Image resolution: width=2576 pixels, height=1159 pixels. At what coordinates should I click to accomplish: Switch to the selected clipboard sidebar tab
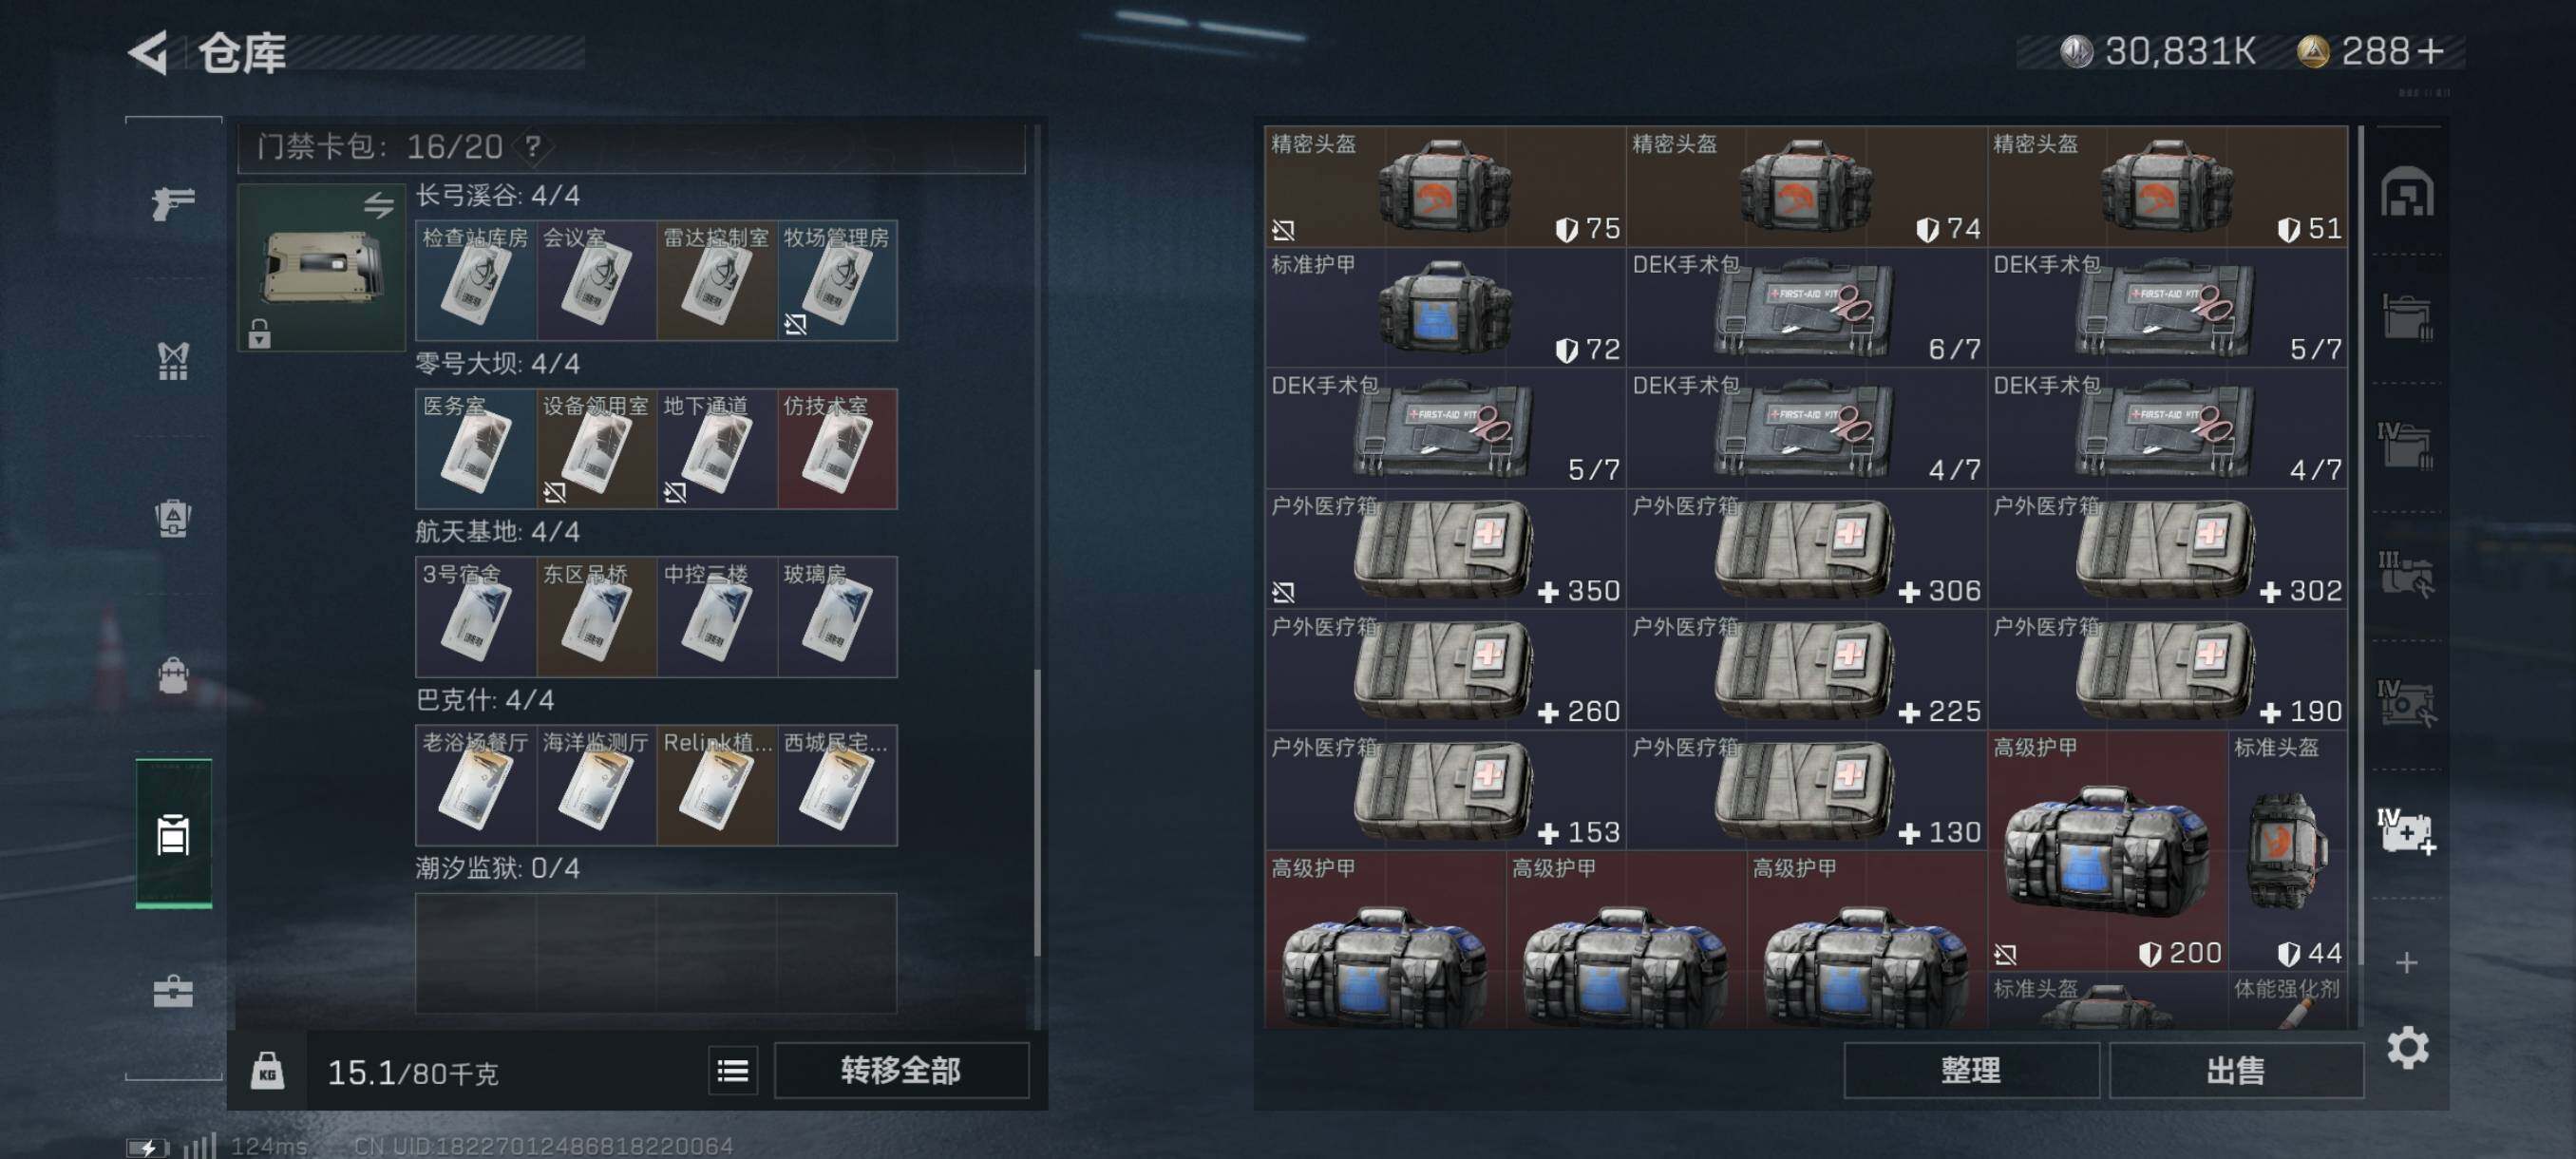pyautogui.click(x=173, y=834)
